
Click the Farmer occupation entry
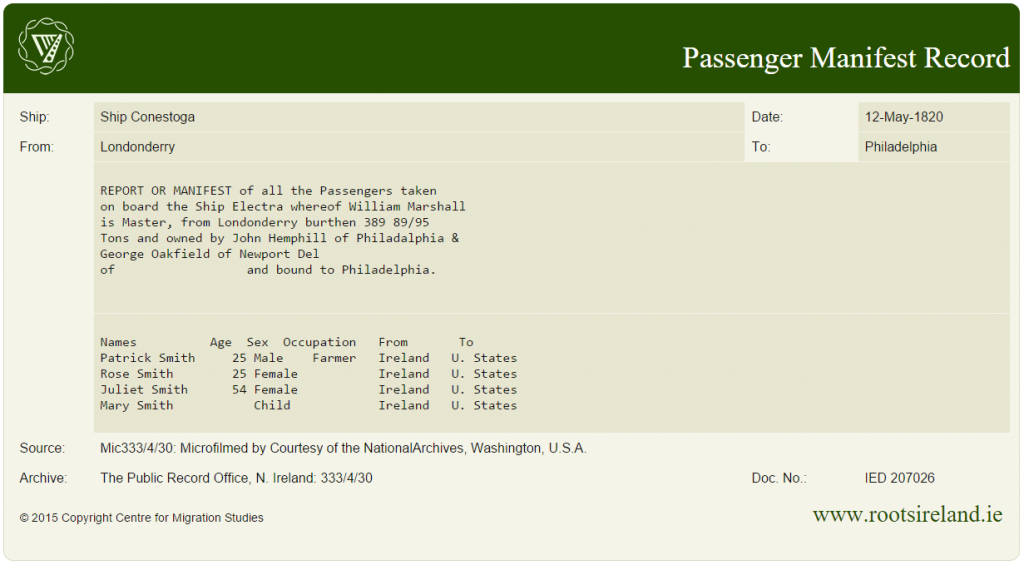[334, 358]
